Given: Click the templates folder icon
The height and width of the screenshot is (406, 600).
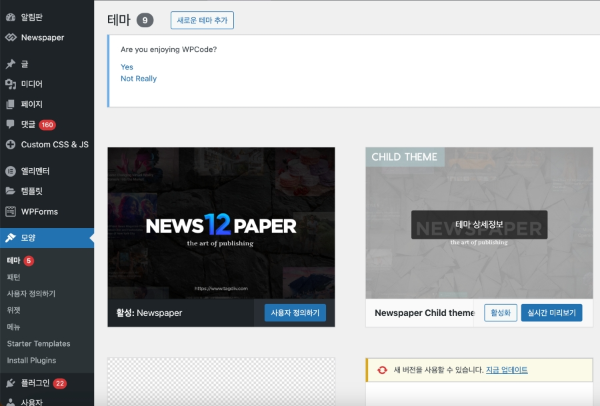Looking at the screenshot, I should 10,191.
